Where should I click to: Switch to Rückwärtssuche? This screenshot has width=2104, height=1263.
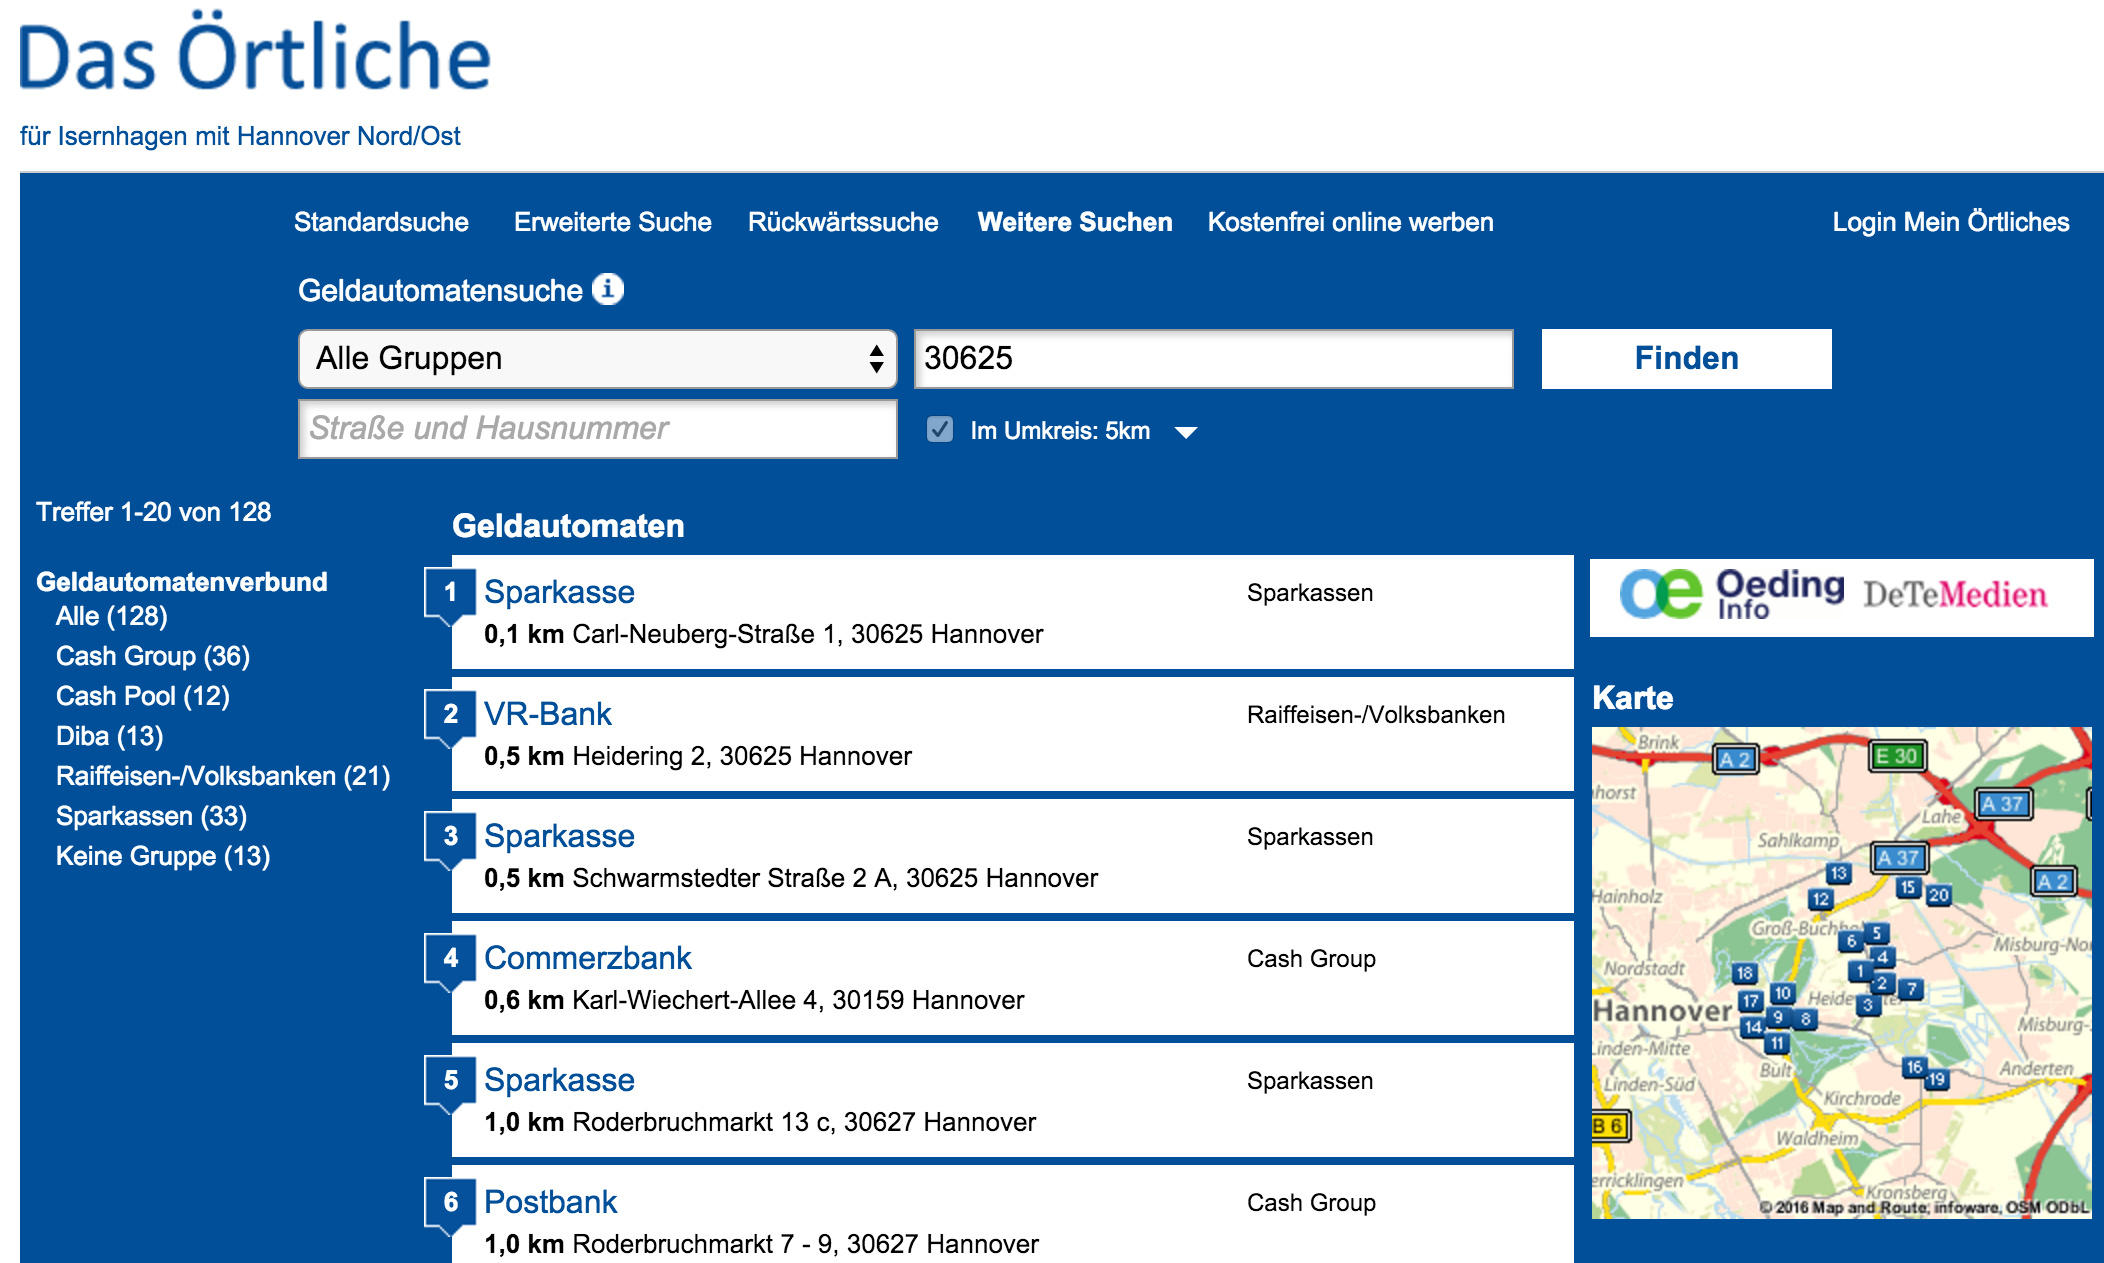pyautogui.click(x=842, y=222)
